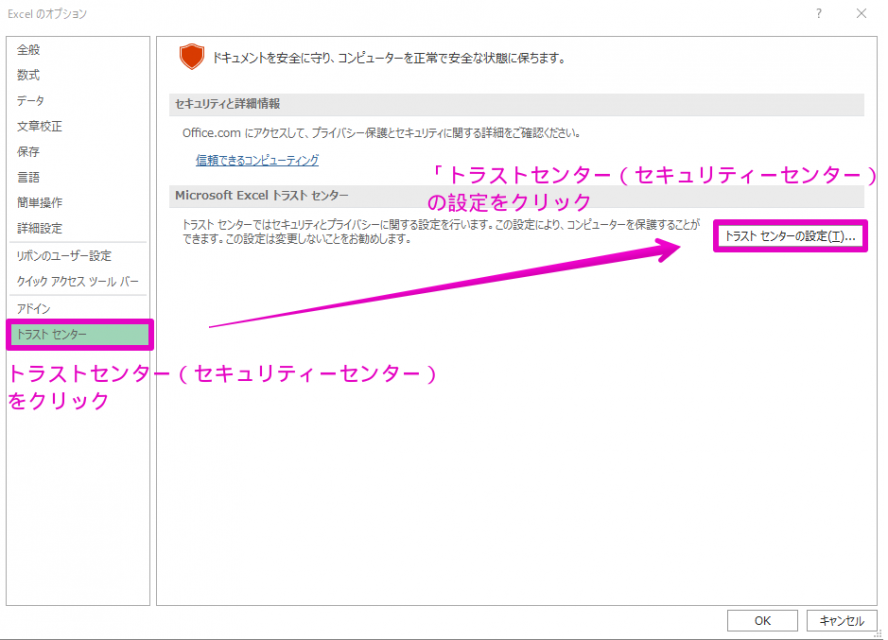Select トラスト センター in the sidebar
888x640 pixels.
[x=79, y=334]
